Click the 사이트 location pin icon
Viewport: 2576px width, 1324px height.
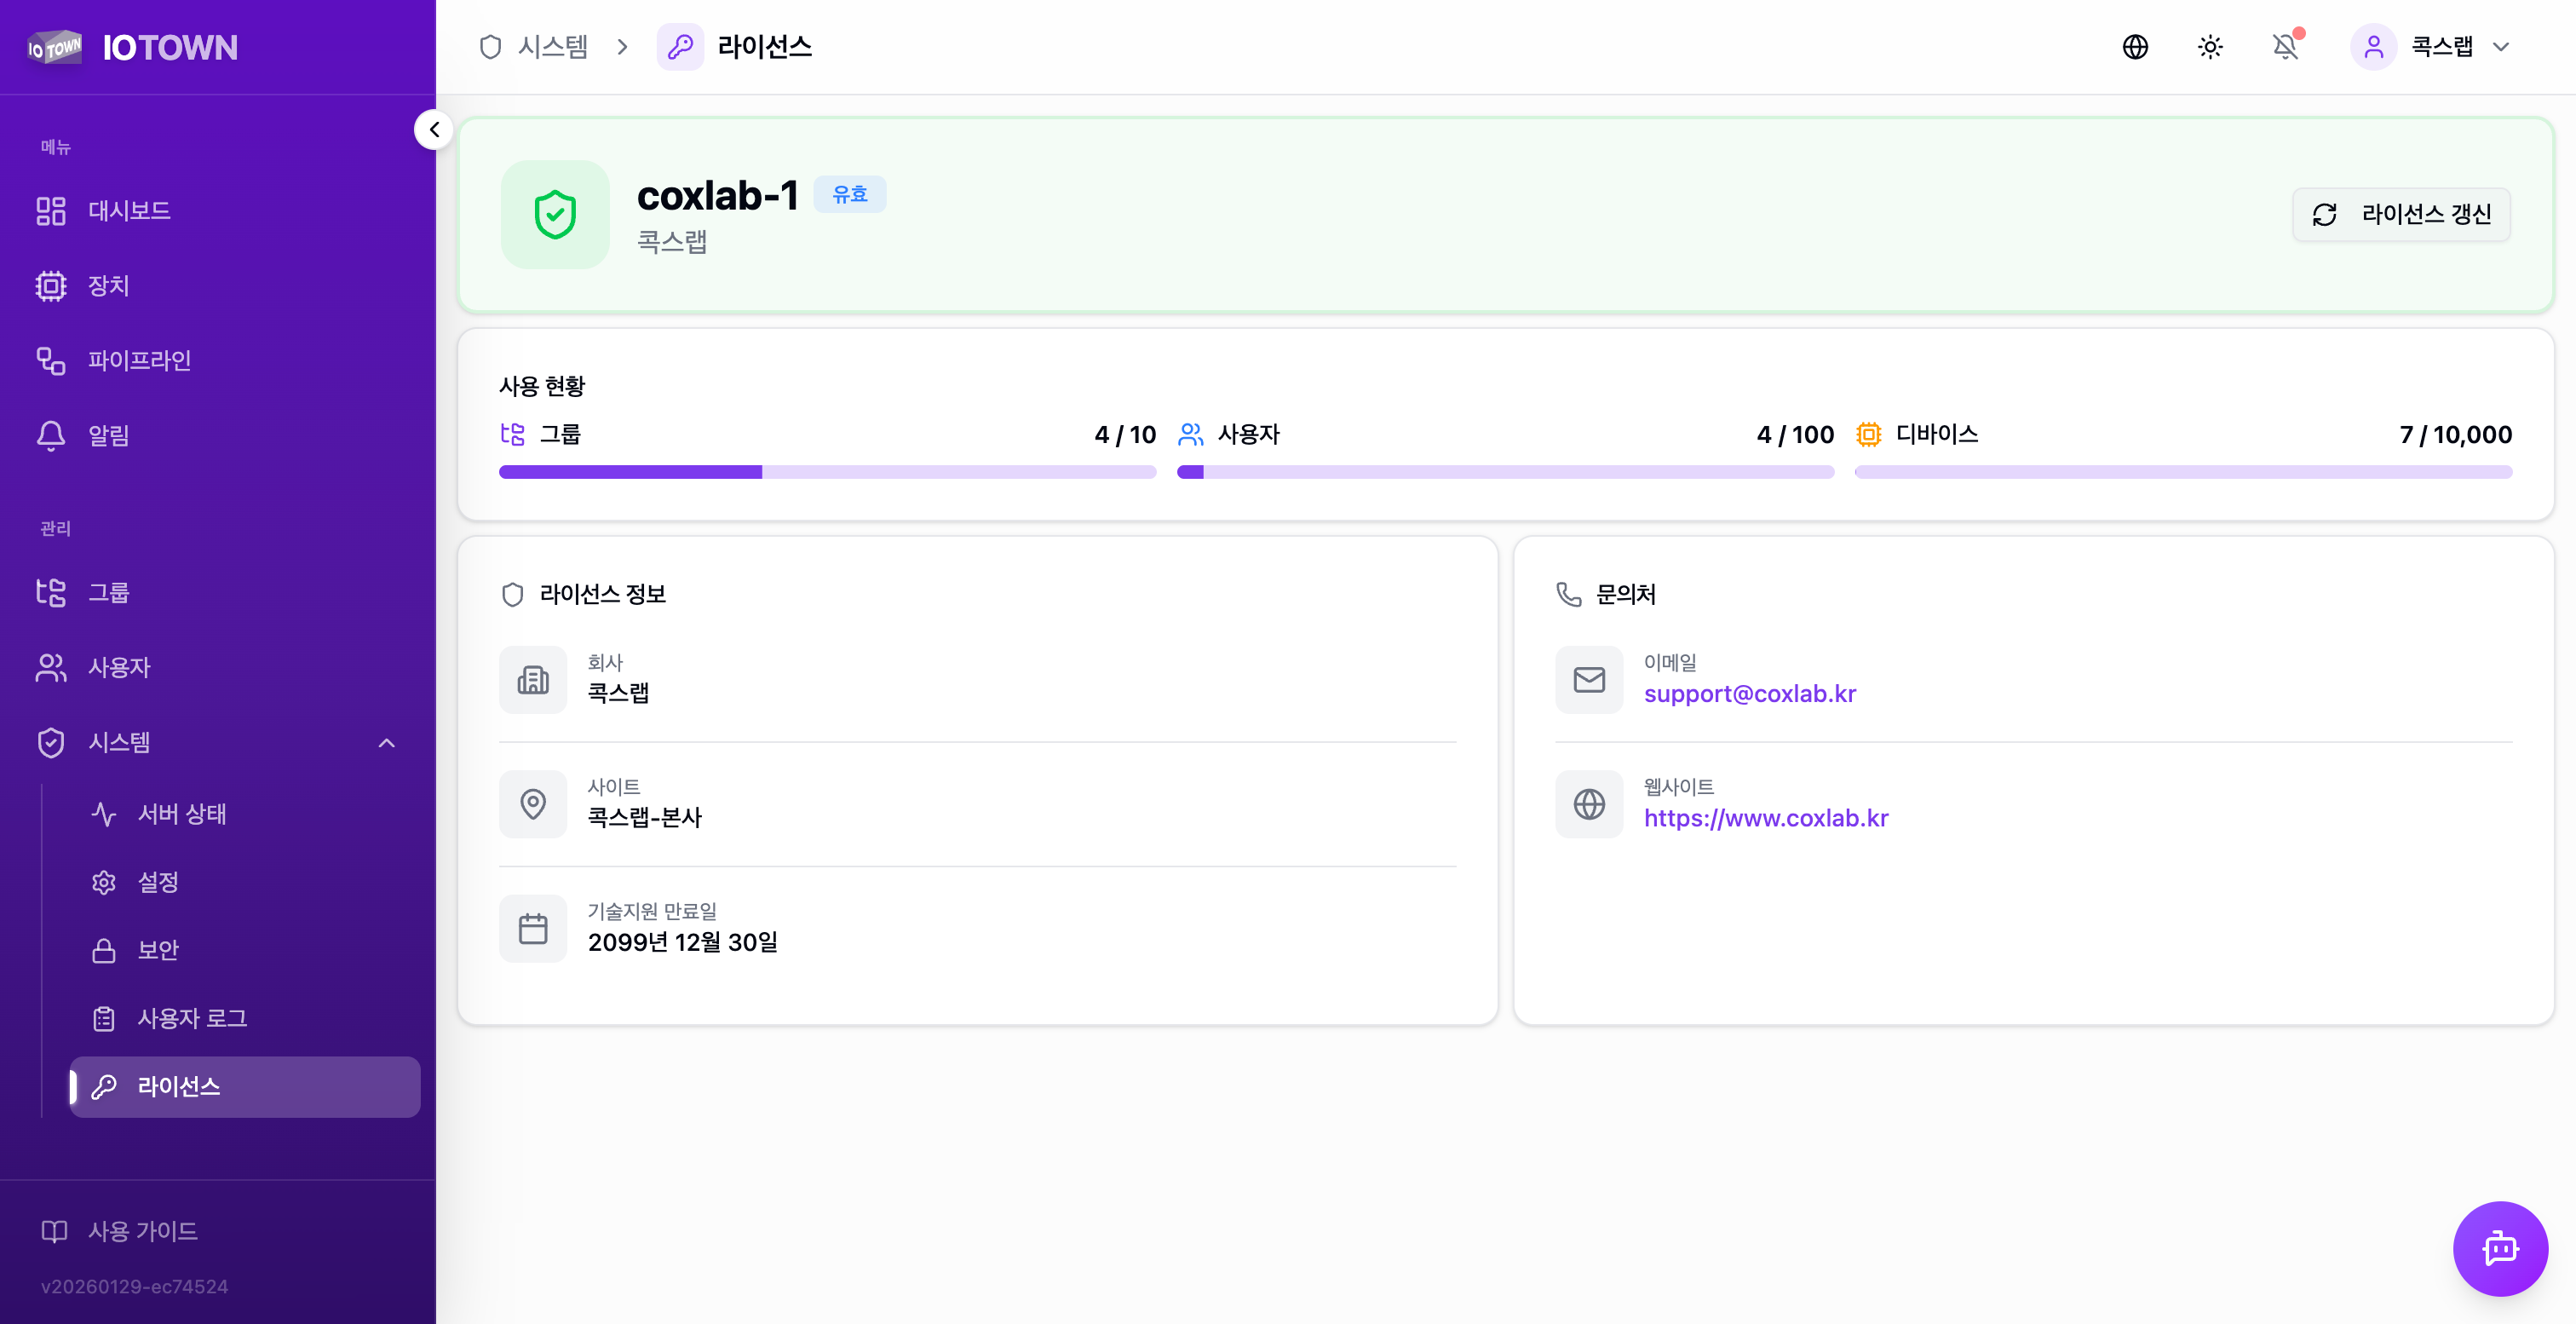tap(533, 804)
